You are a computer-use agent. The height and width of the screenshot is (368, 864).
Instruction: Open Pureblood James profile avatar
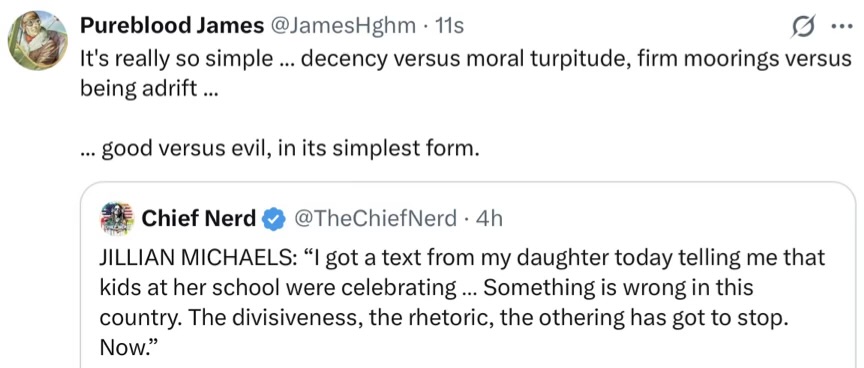37,40
